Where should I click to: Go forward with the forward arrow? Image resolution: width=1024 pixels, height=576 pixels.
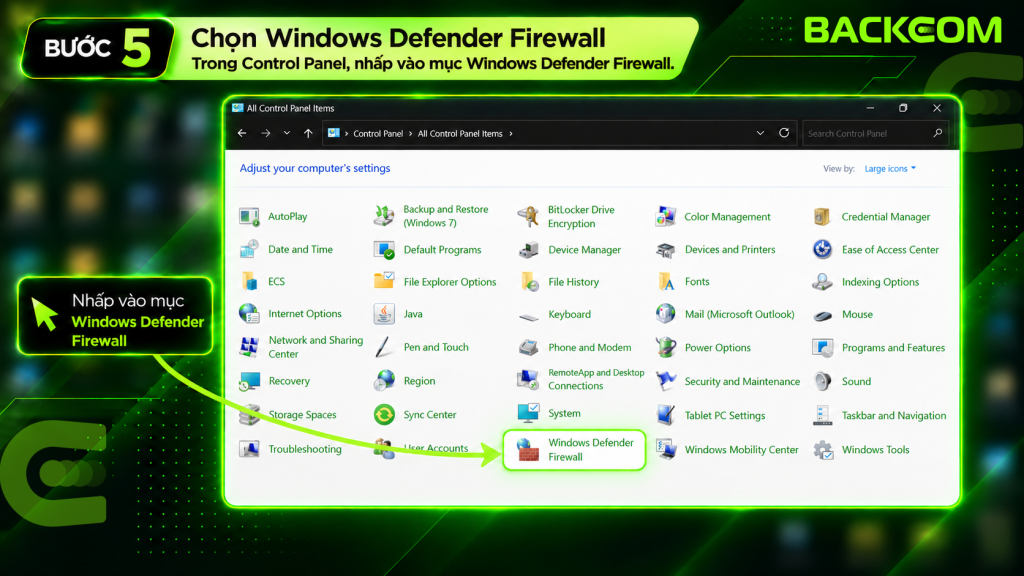coord(266,133)
